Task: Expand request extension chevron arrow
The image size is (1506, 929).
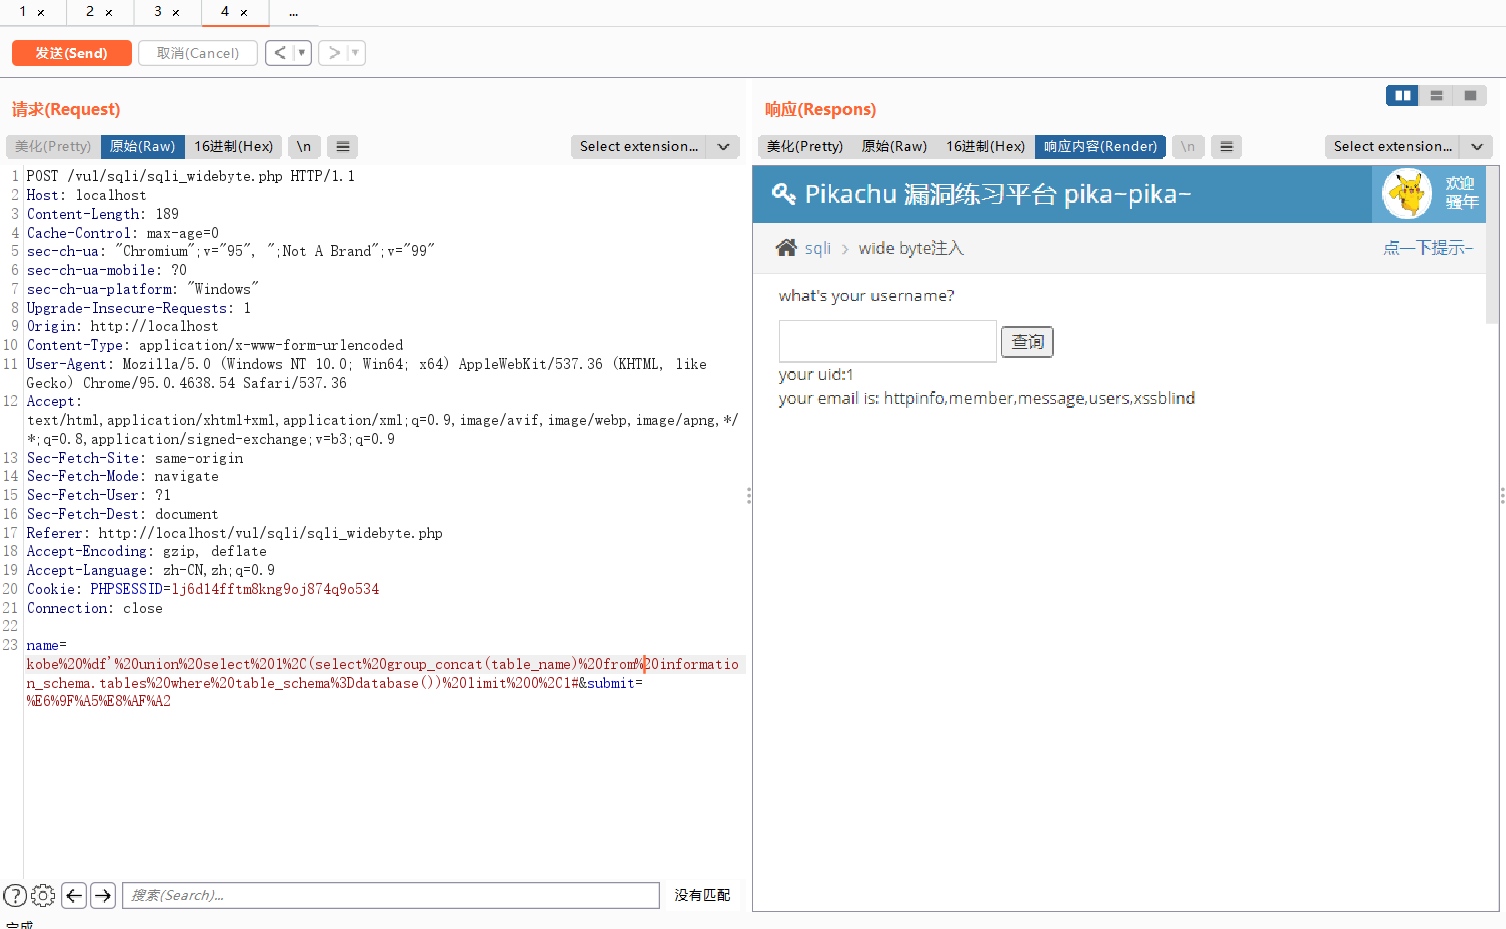Action: pyautogui.click(x=723, y=146)
